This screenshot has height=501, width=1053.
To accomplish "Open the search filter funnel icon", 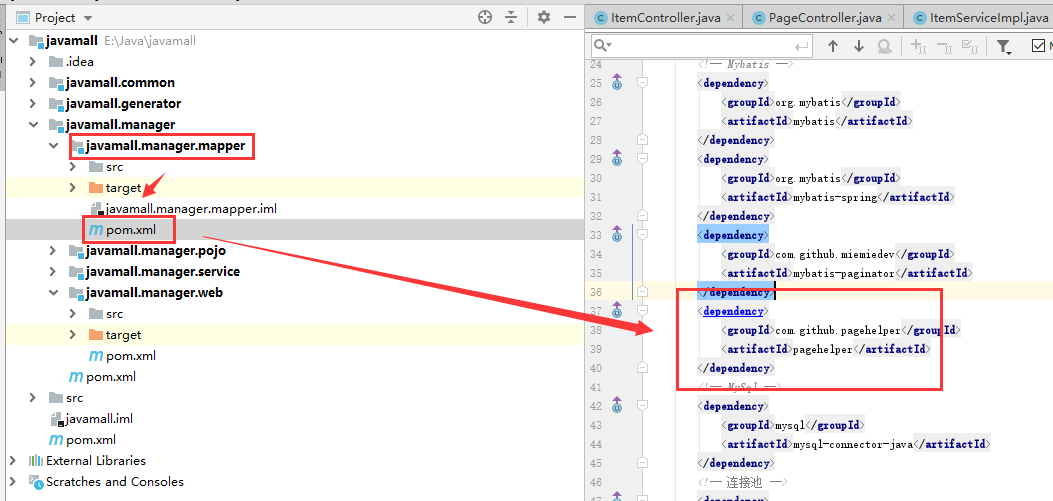I will [x=1004, y=46].
